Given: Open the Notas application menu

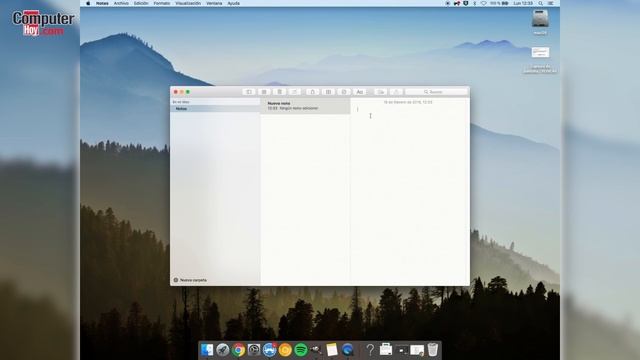Looking at the screenshot, I should (102, 3).
